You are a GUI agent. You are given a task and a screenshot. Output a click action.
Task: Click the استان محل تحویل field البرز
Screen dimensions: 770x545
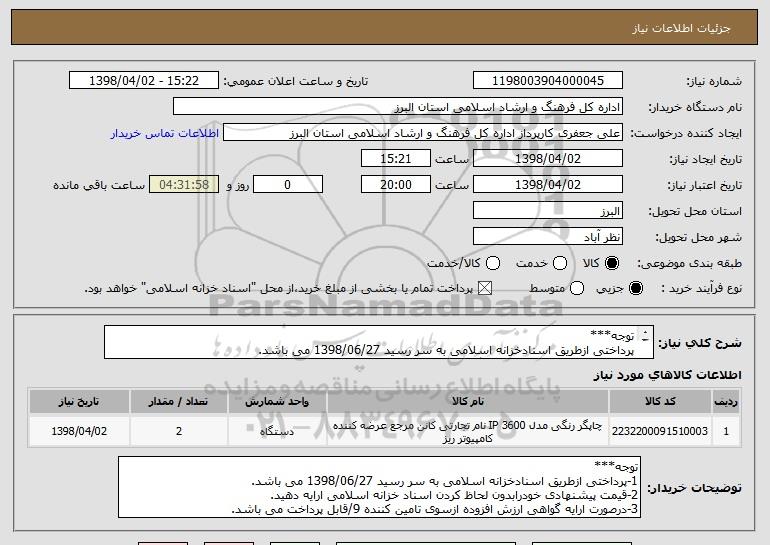pyautogui.click(x=548, y=211)
